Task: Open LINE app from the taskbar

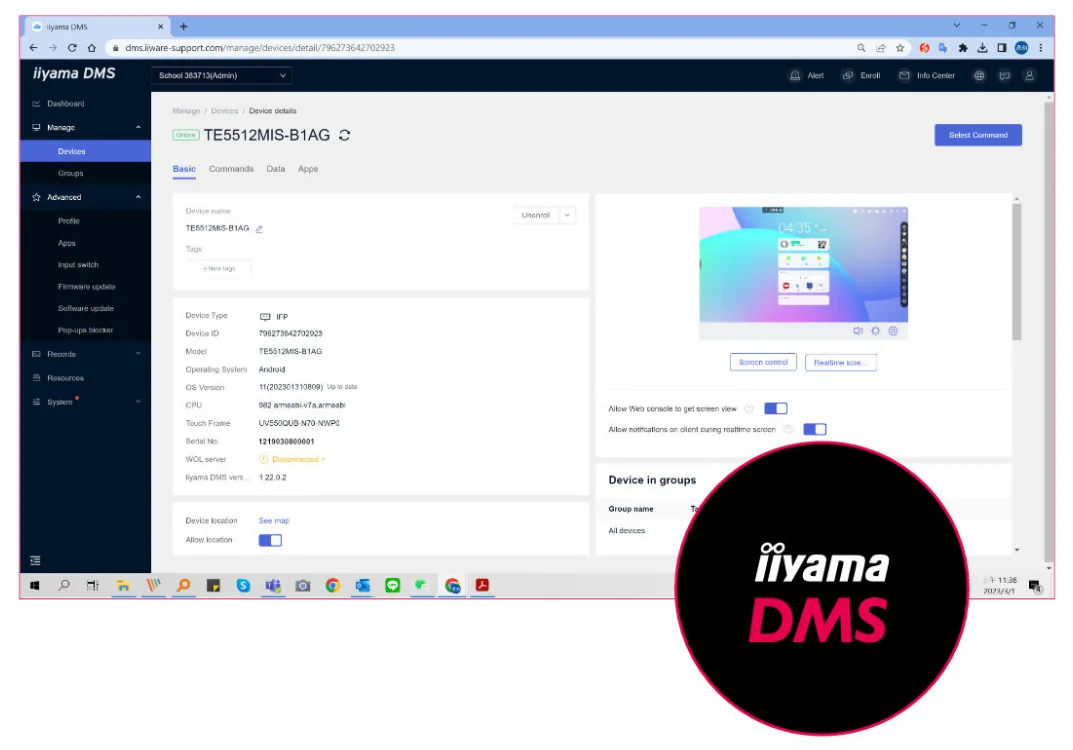Action: point(392,586)
